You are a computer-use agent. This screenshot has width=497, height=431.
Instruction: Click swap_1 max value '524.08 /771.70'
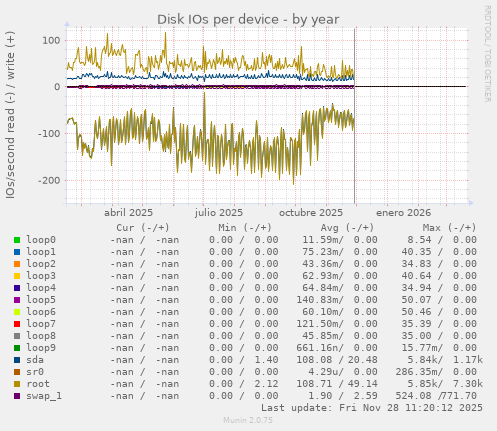pos(436,396)
